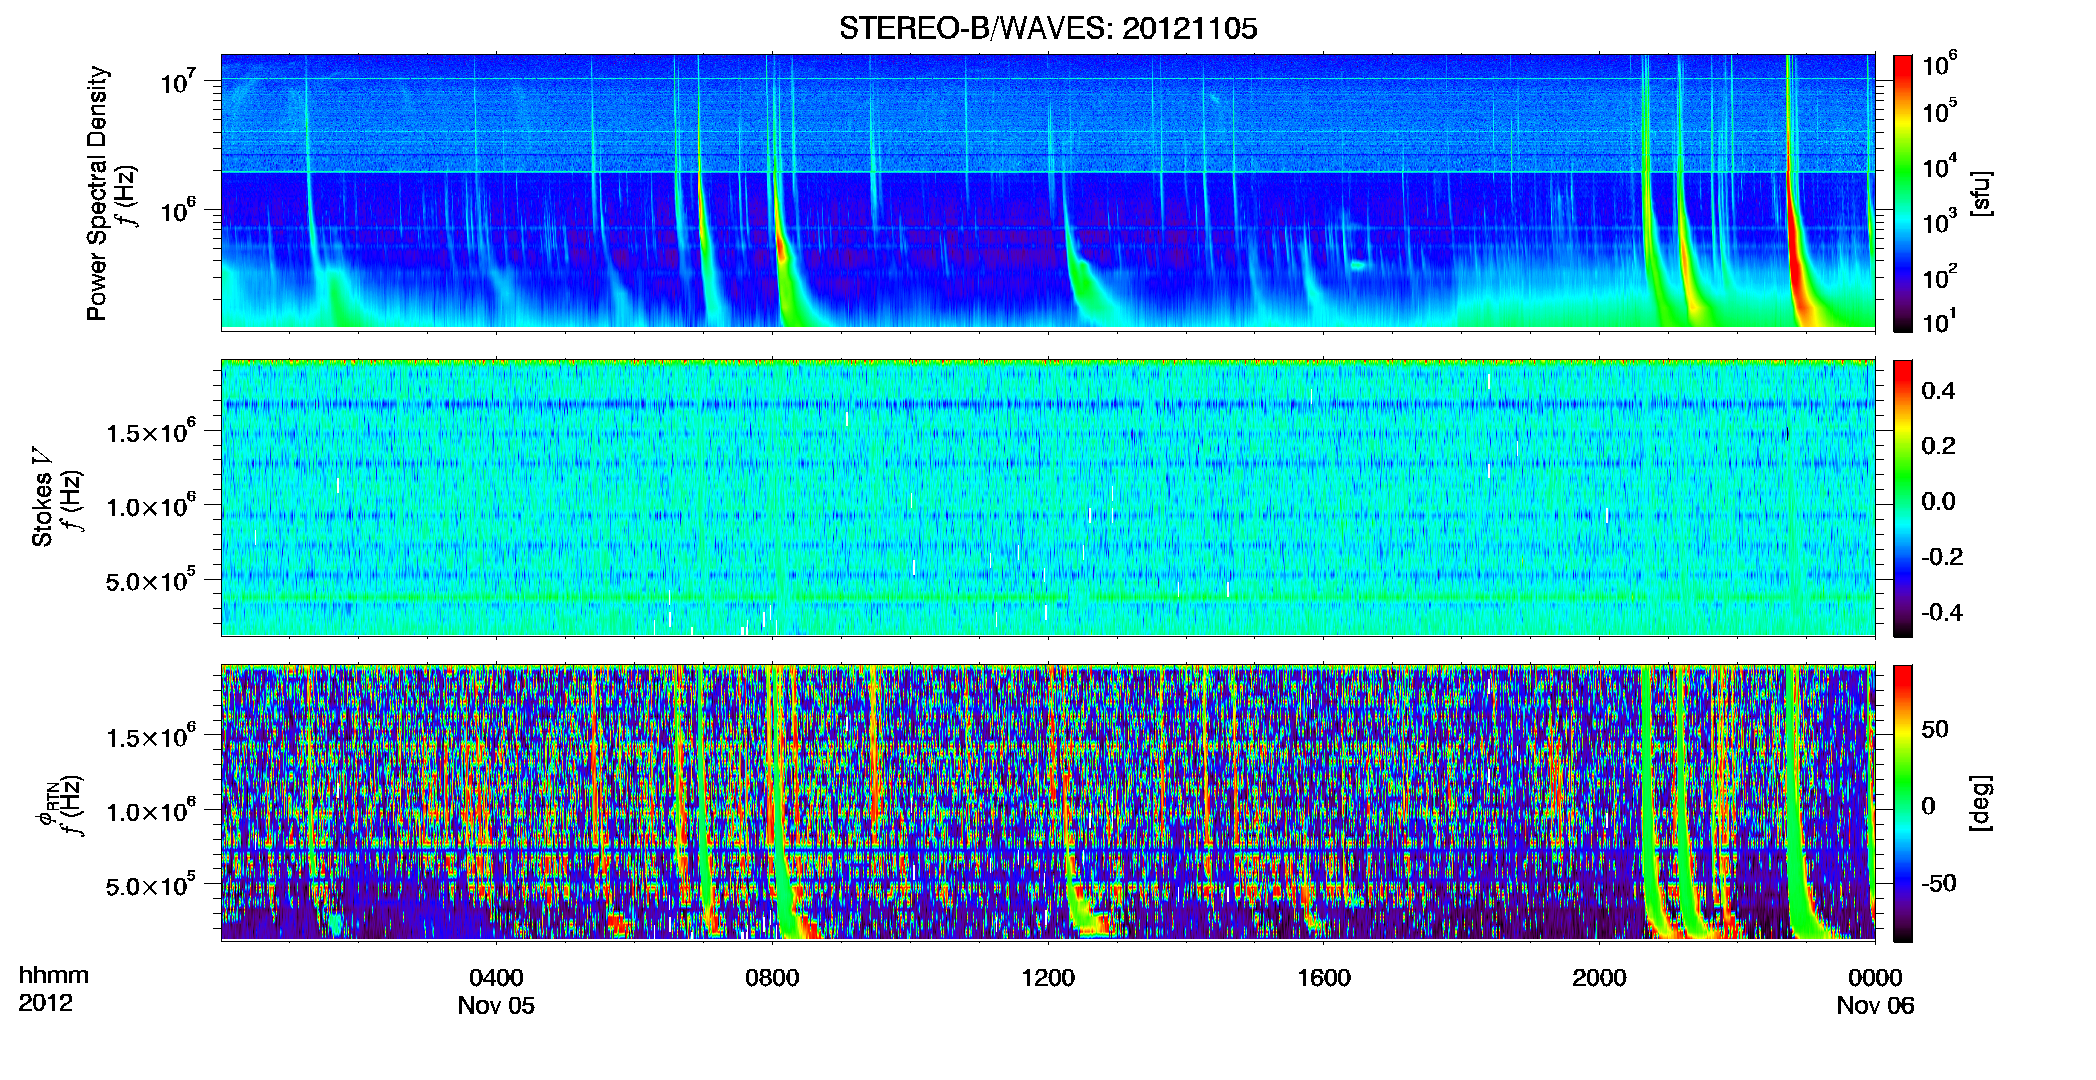Click the 0.4 tick on Stokes color bar

tap(1938, 391)
